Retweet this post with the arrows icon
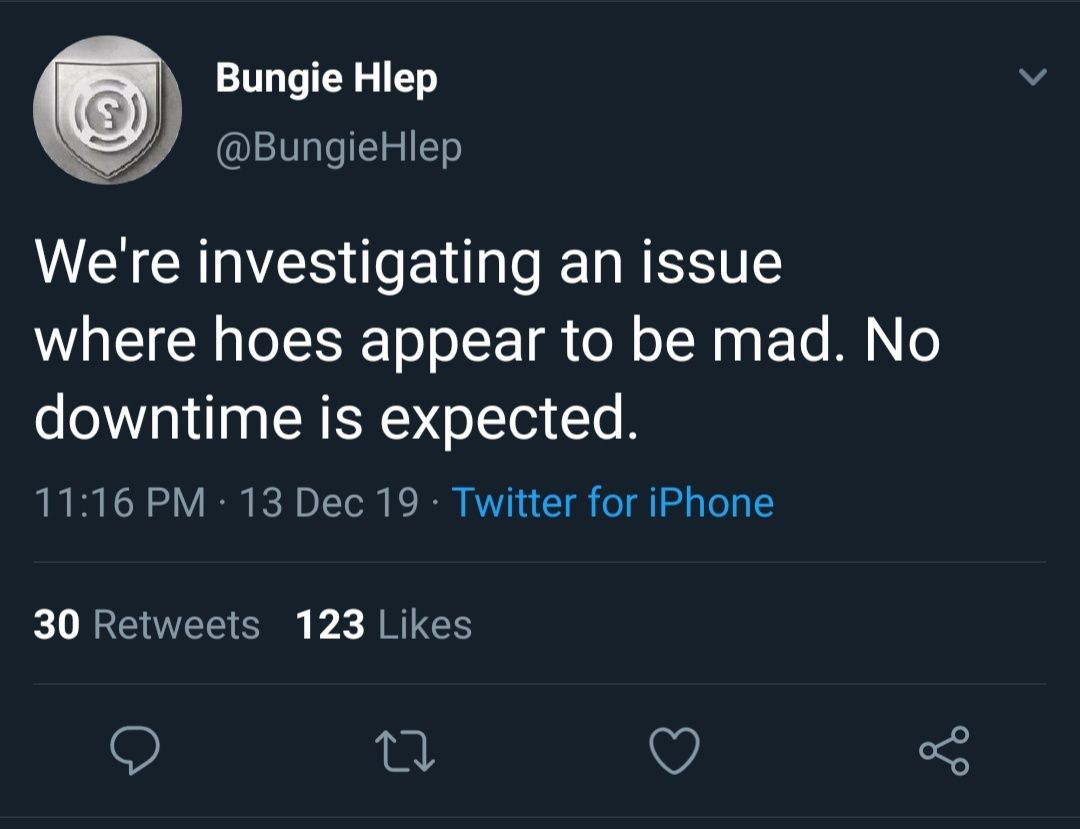 point(405,751)
